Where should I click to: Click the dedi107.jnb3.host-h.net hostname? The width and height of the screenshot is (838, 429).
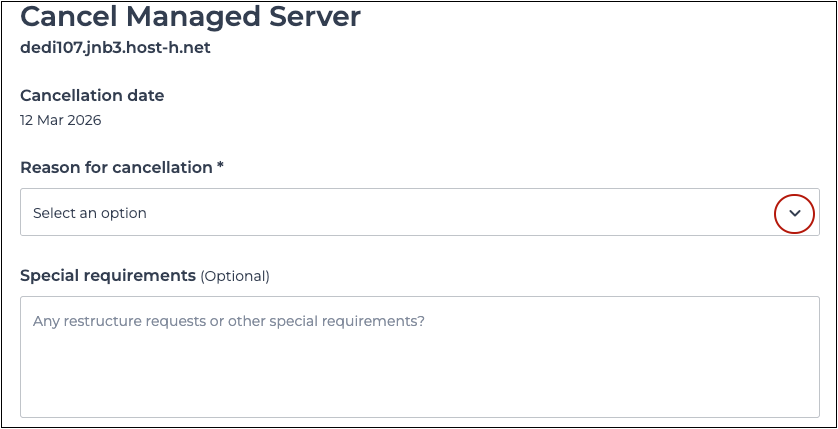[x=115, y=47]
